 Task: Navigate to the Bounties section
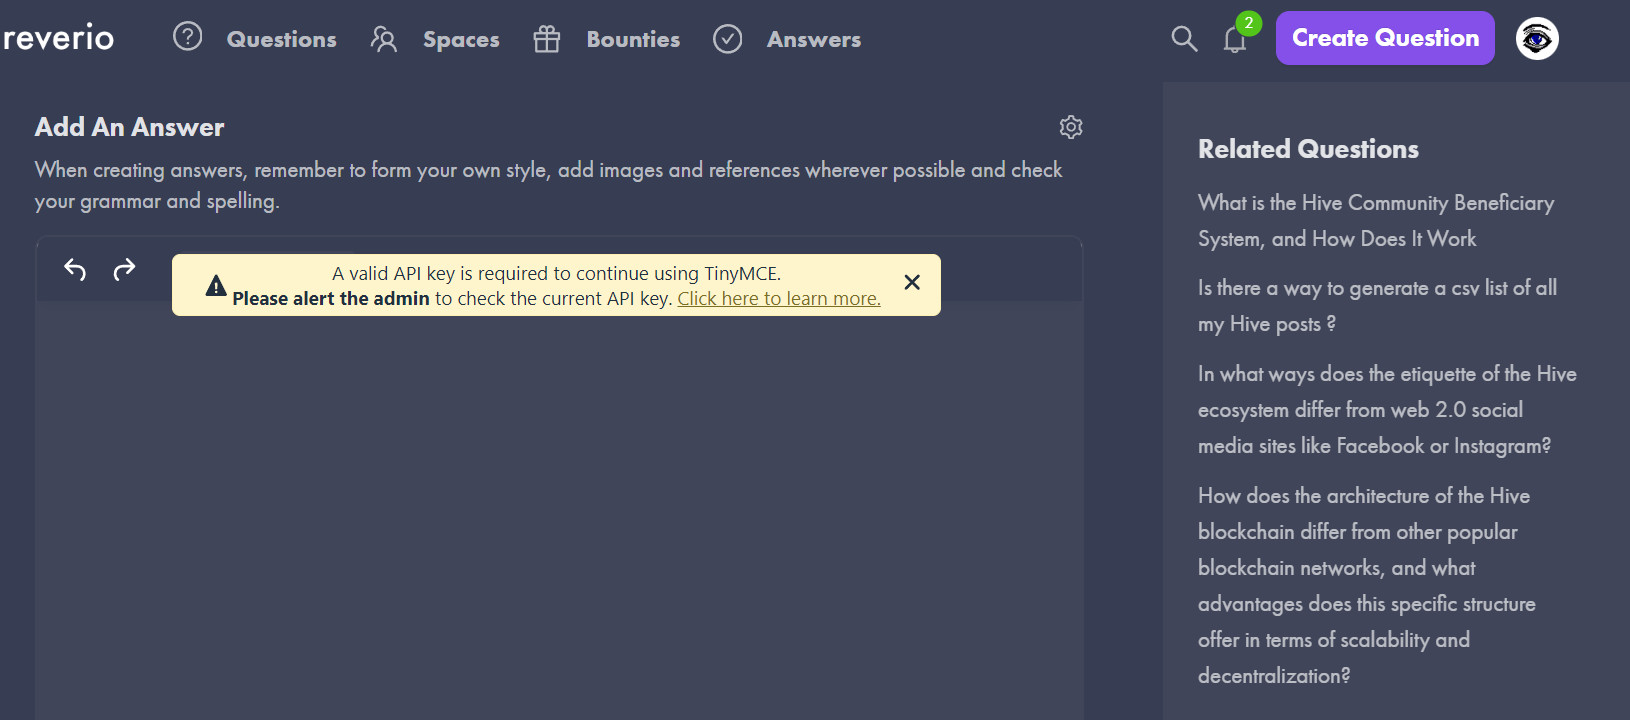pyautogui.click(x=633, y=40)
